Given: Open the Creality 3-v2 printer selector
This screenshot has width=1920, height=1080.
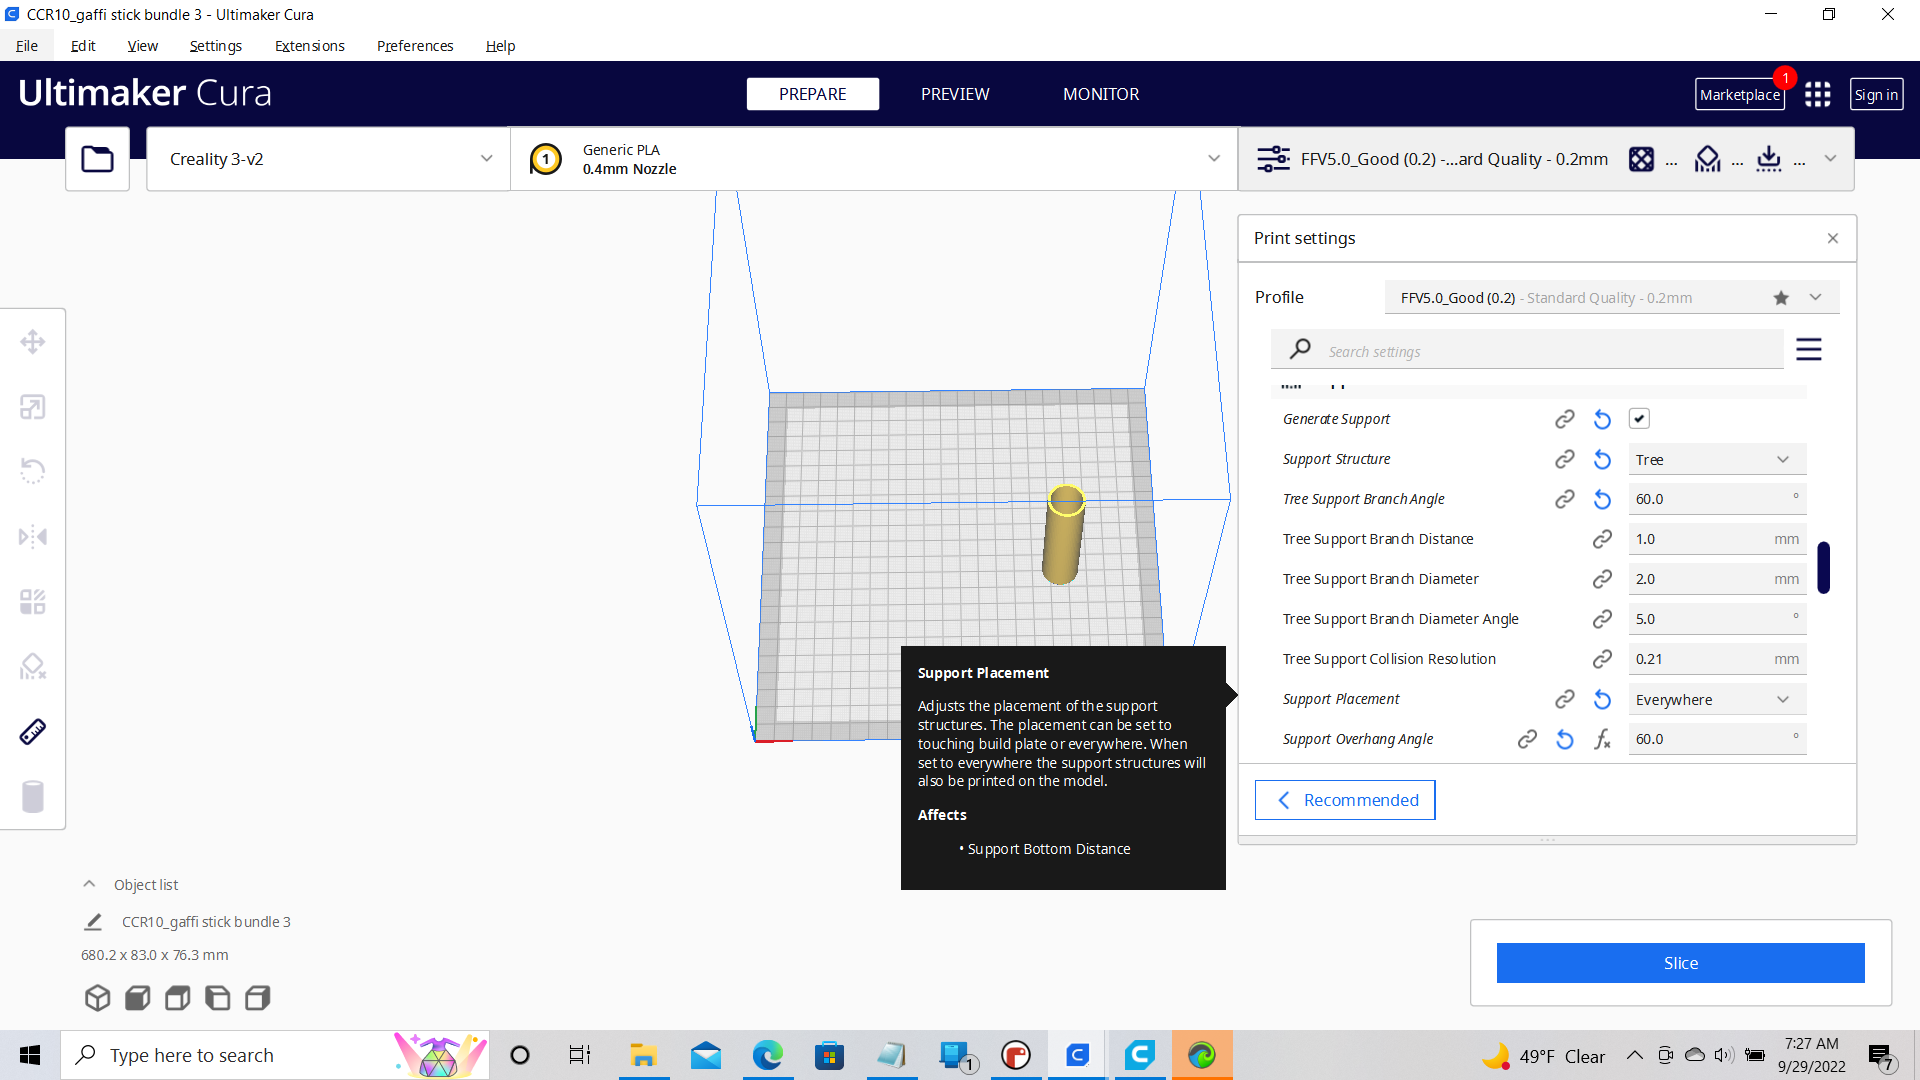Looking at the screenshot, I should point(328,159).
